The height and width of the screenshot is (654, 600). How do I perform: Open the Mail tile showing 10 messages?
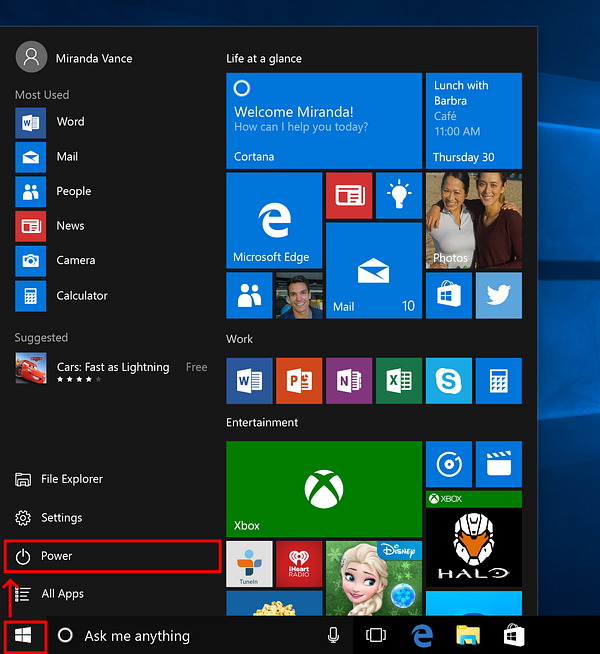coord(374,271)
